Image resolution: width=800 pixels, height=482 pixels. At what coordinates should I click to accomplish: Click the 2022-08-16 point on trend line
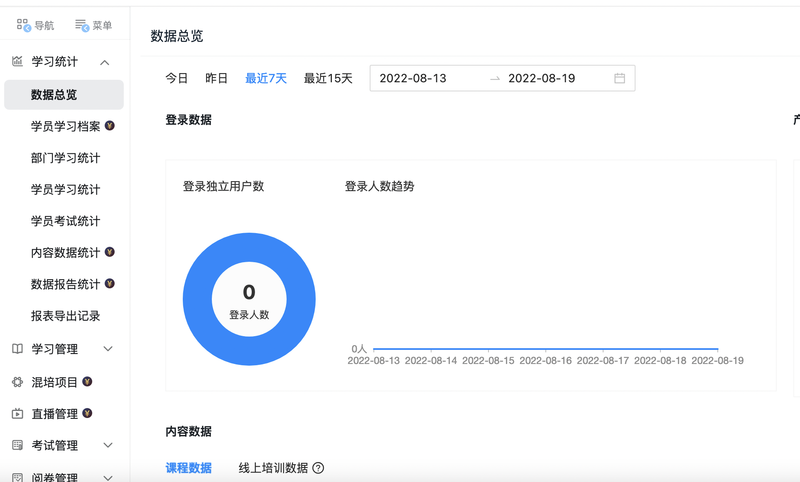click(x=545, y=349)
